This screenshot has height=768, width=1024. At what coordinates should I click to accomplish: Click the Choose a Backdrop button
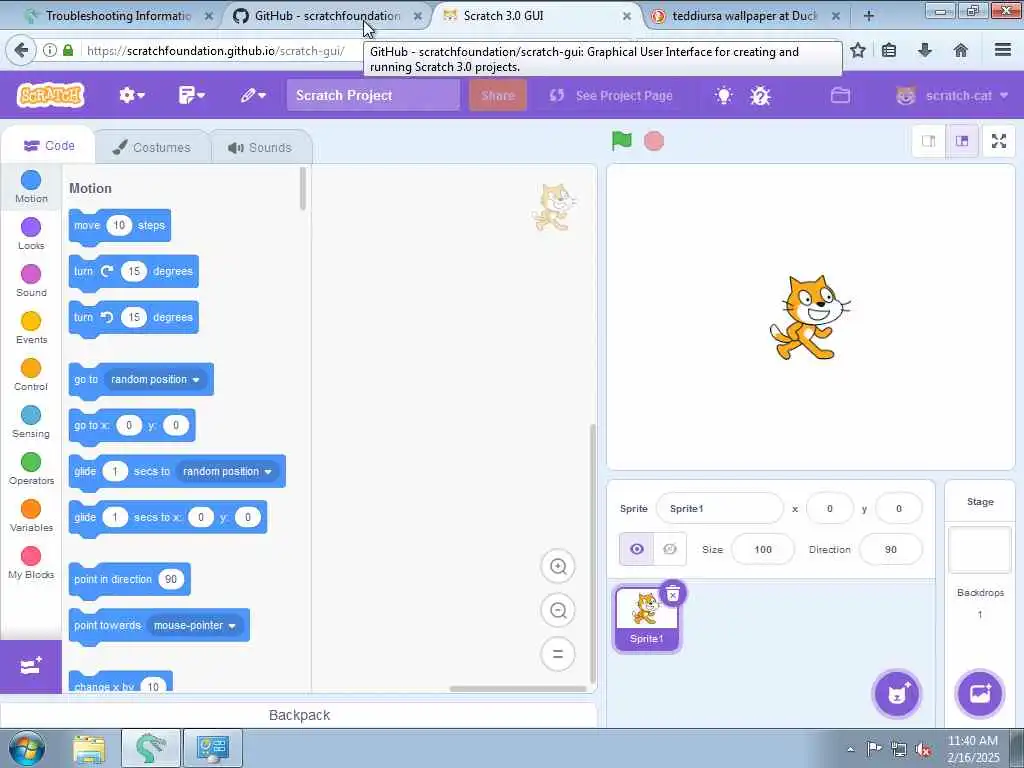click(x=980, y=694)
